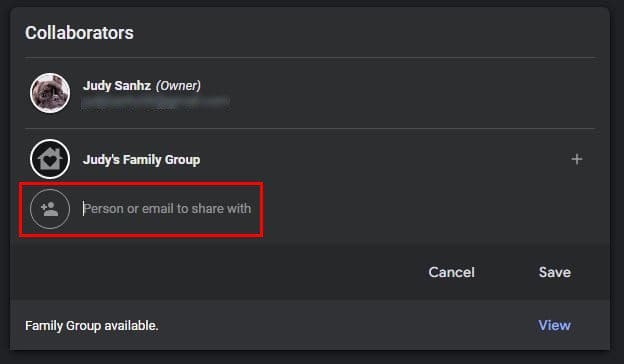
Task: Open Judy Sanhz's profile avatar
Action: pos(50,93)
